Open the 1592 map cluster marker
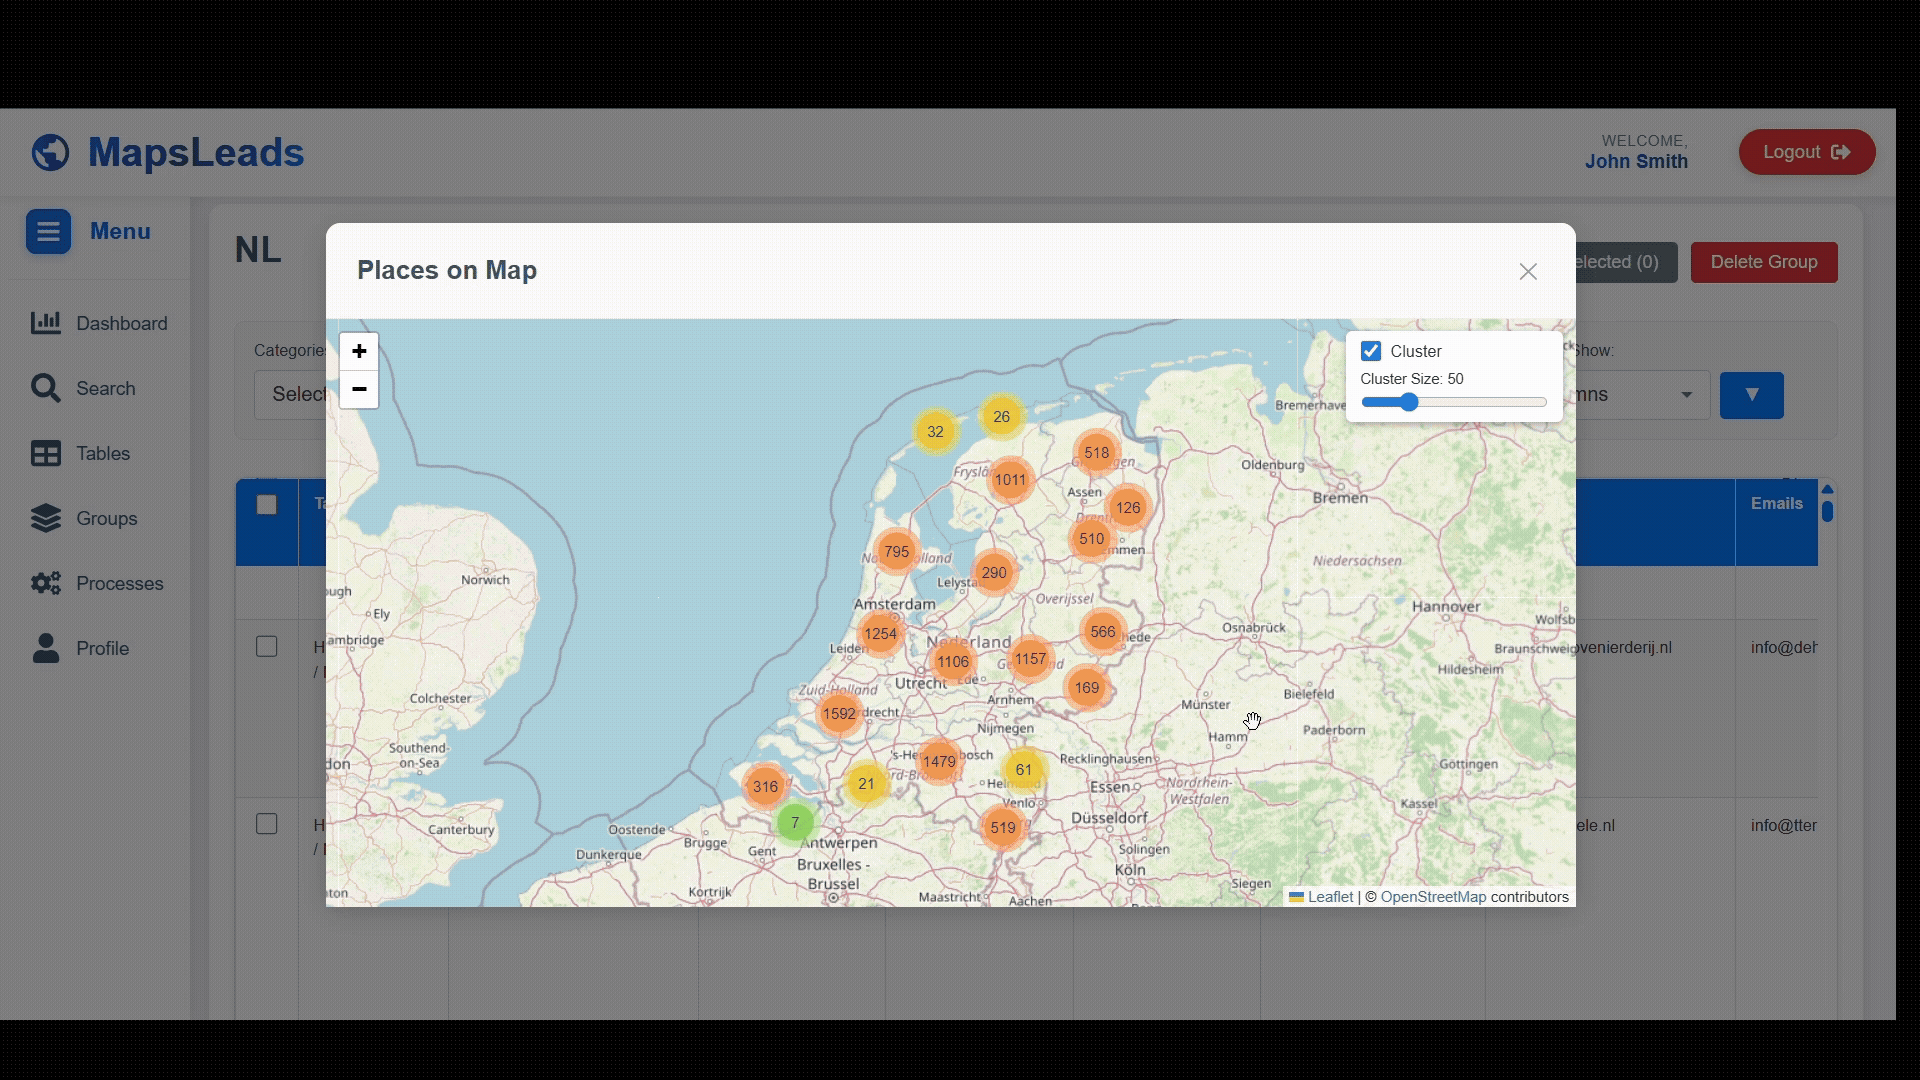Viewport: 1920px width, 1080px height. (x=839, y=714)
